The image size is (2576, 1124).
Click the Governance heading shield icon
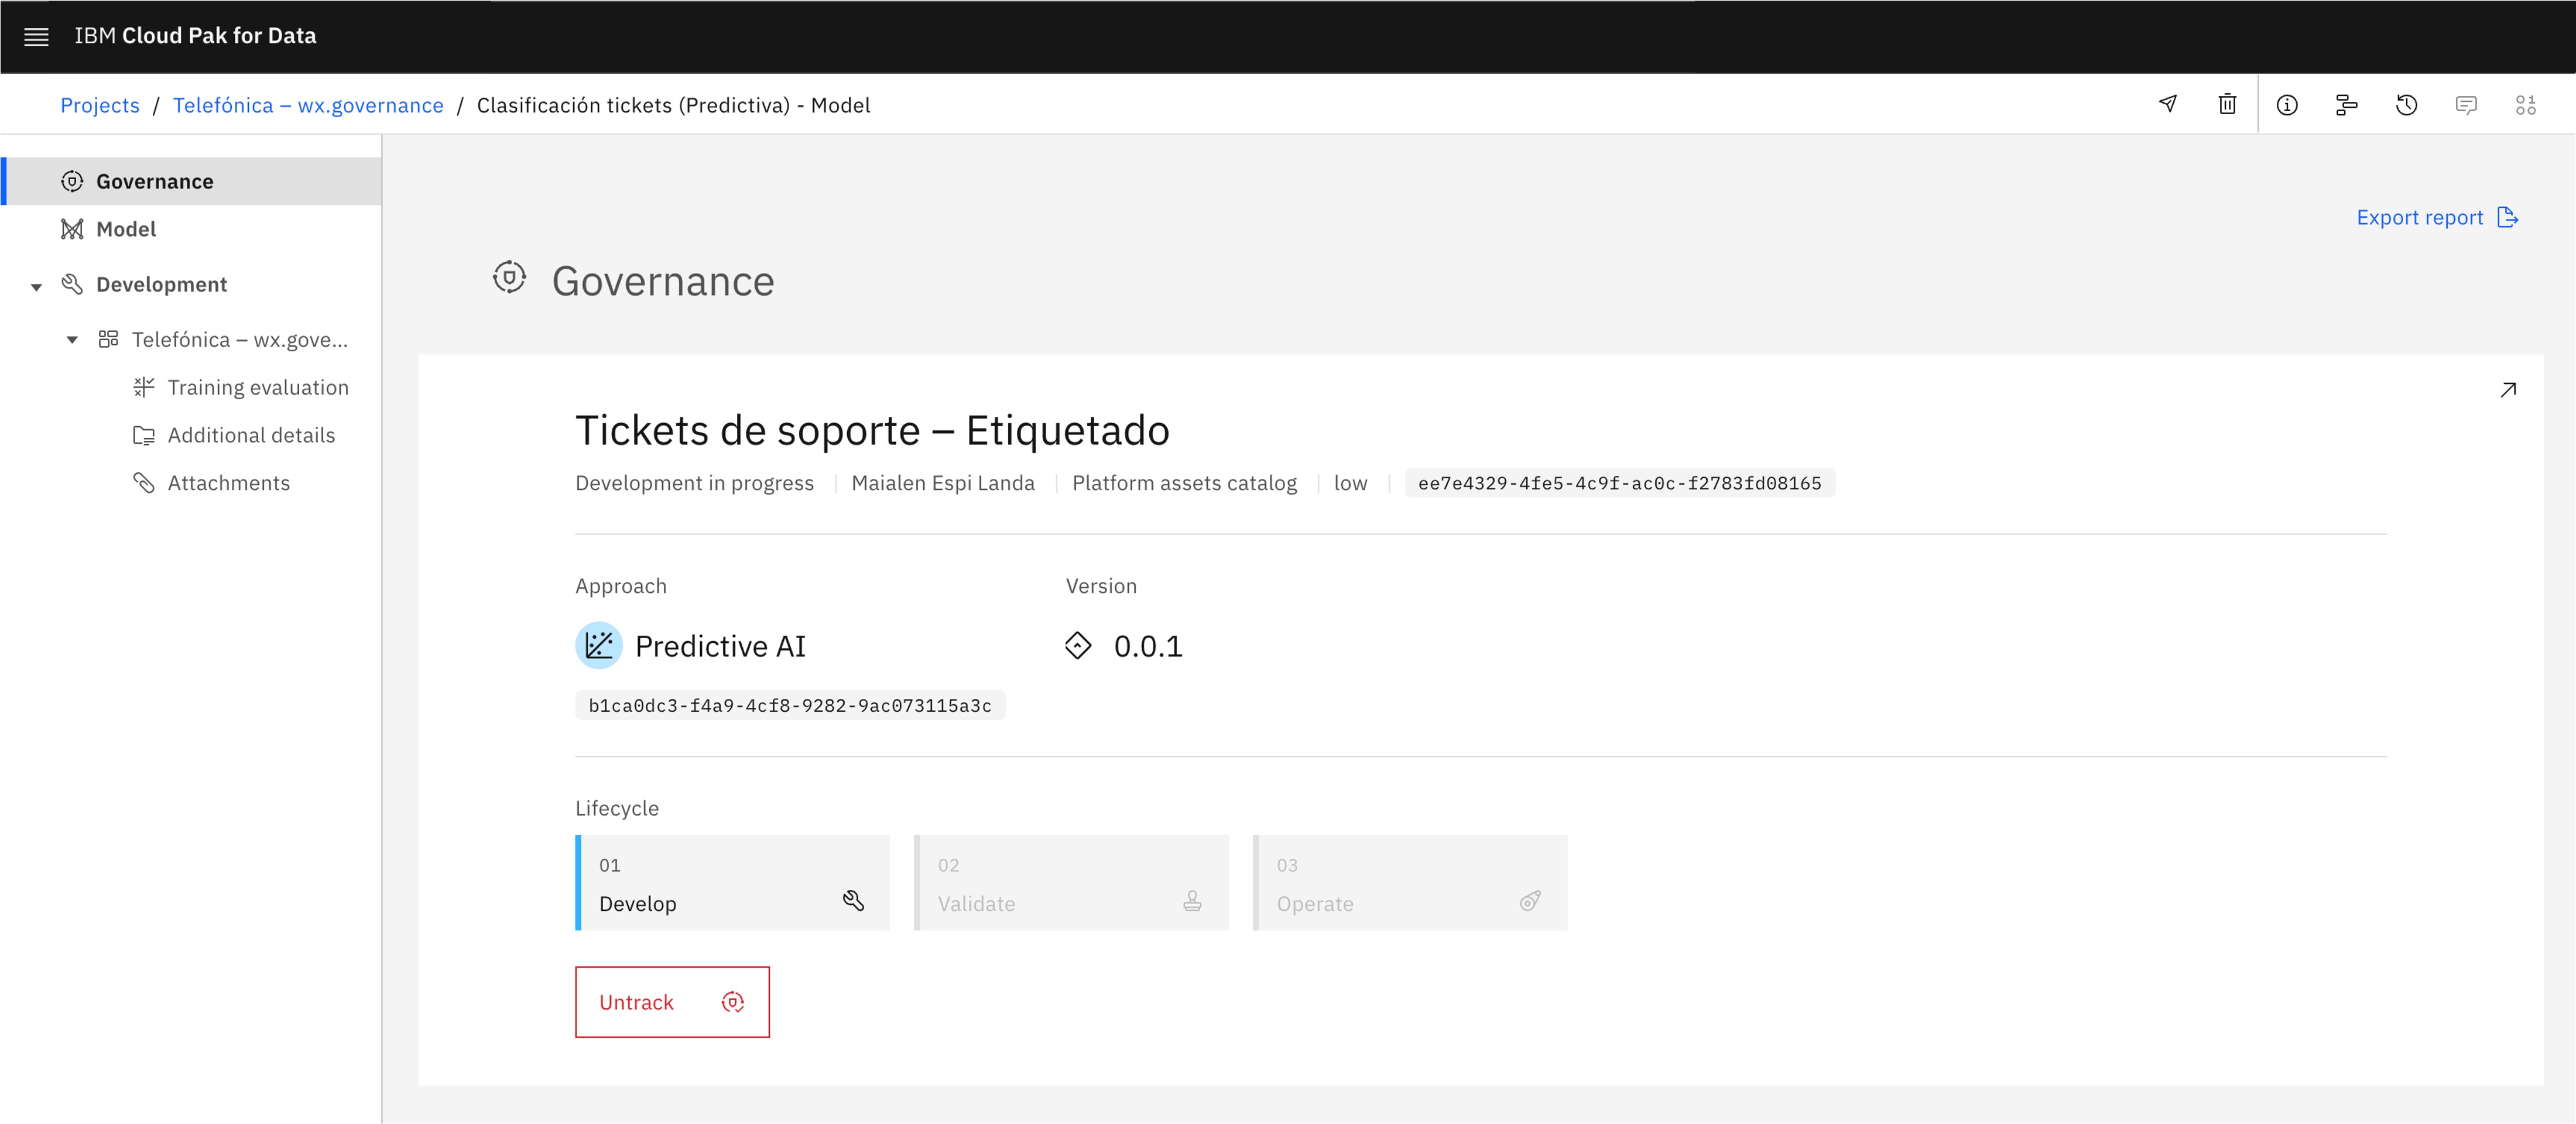(x=509, y=277)
